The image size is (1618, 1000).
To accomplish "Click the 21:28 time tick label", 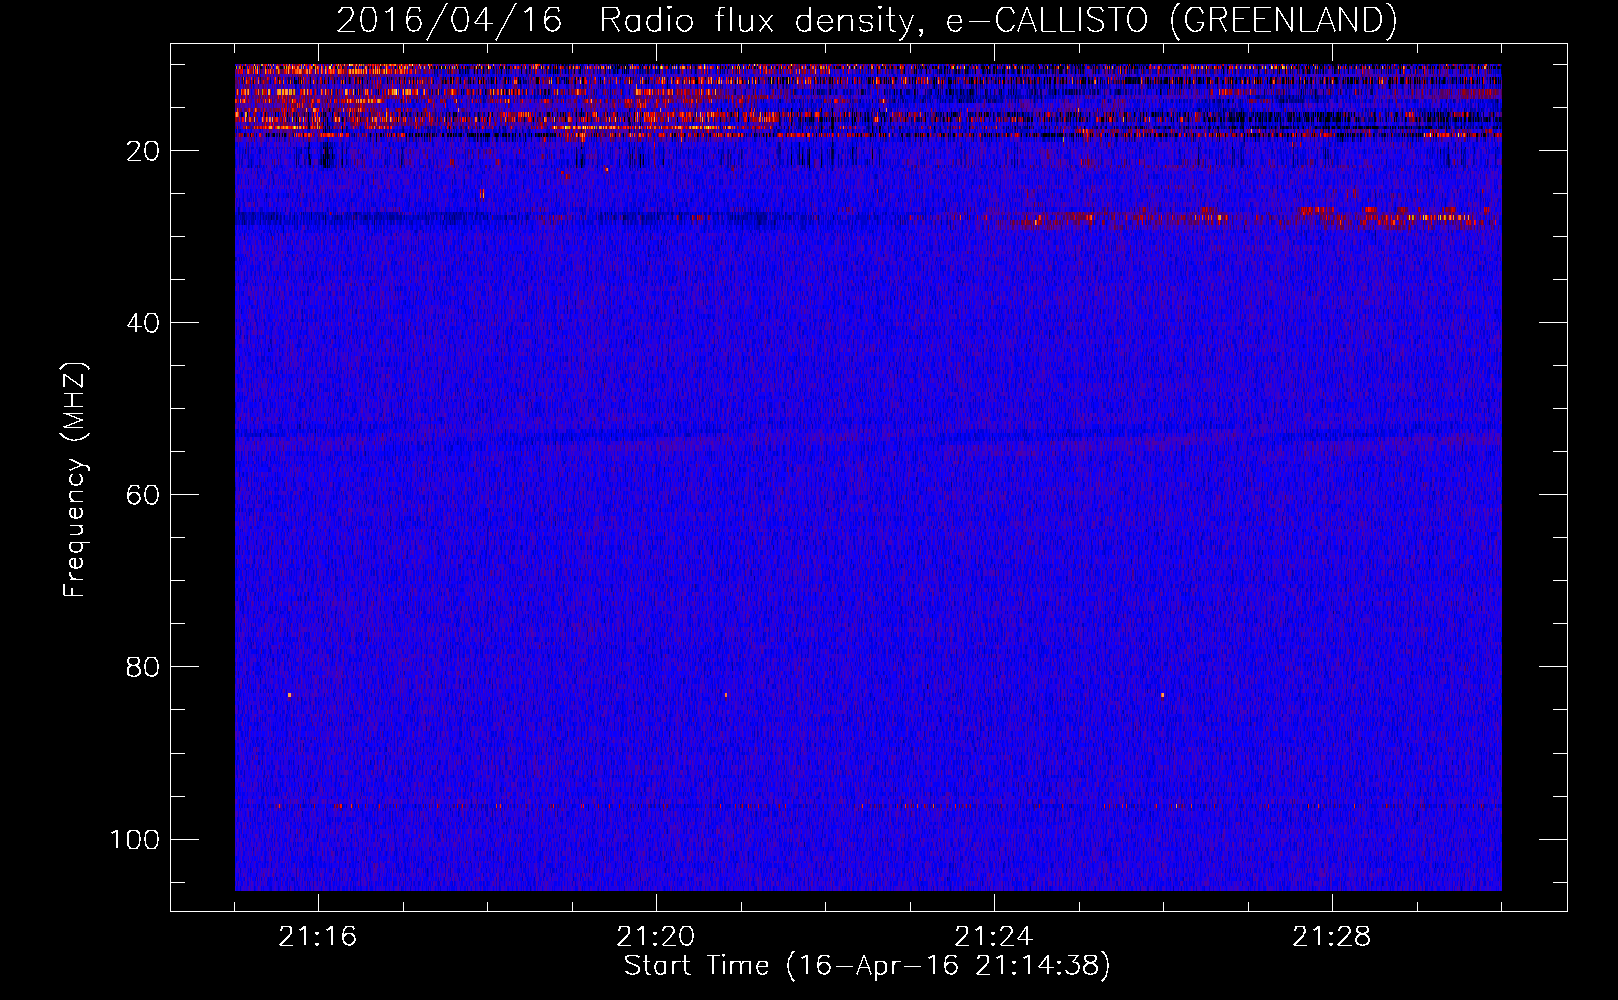I will click(x=1332, y=937).
